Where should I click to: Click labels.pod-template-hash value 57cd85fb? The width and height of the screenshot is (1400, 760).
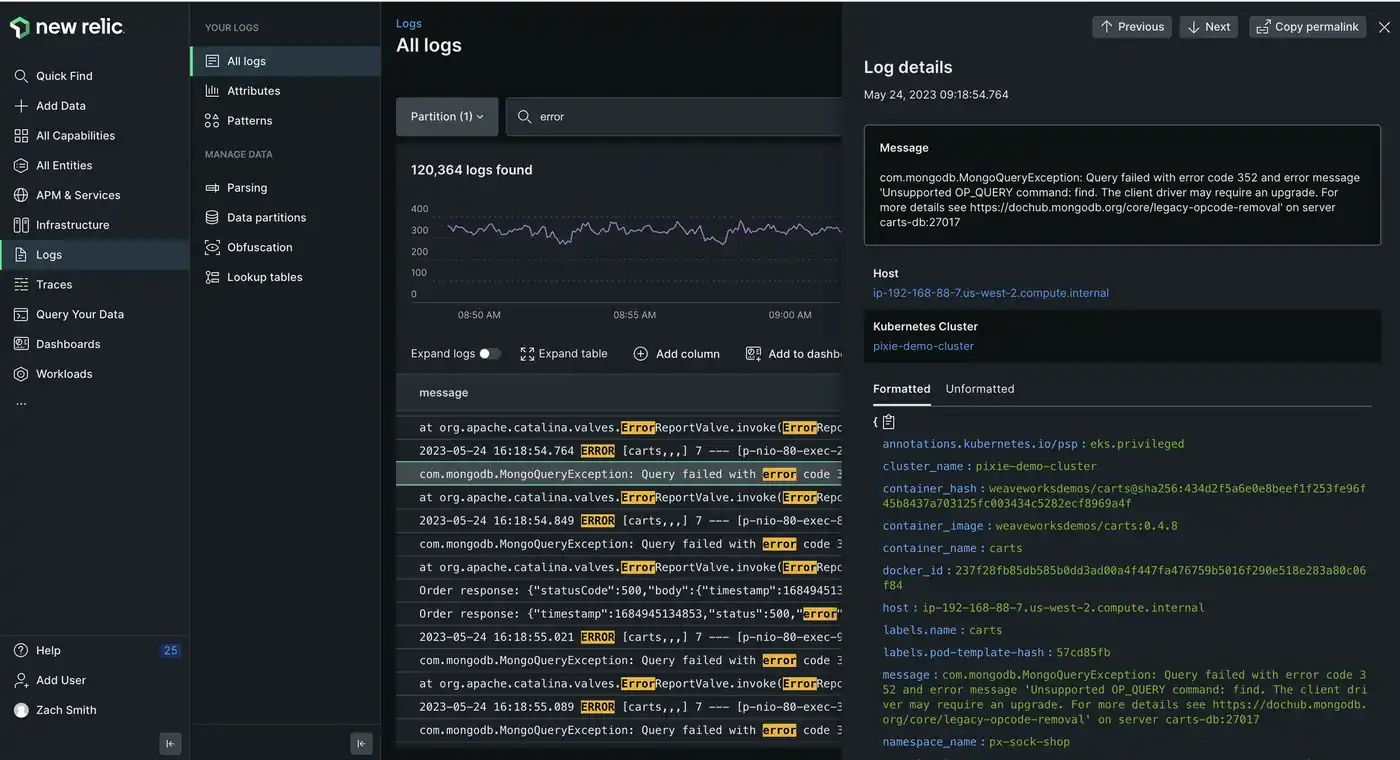(x=1083, y=652)
